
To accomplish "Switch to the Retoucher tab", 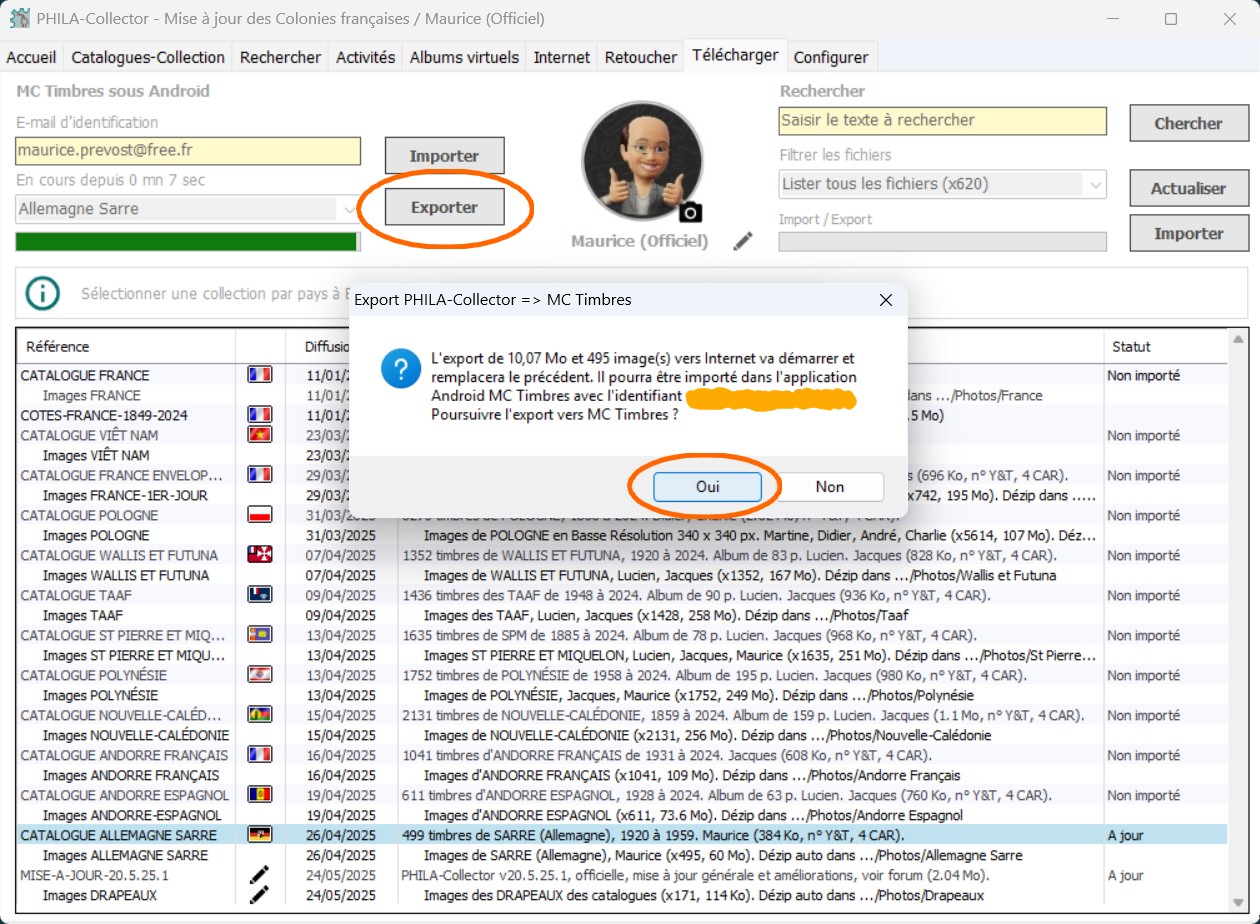I will point(641,57).
